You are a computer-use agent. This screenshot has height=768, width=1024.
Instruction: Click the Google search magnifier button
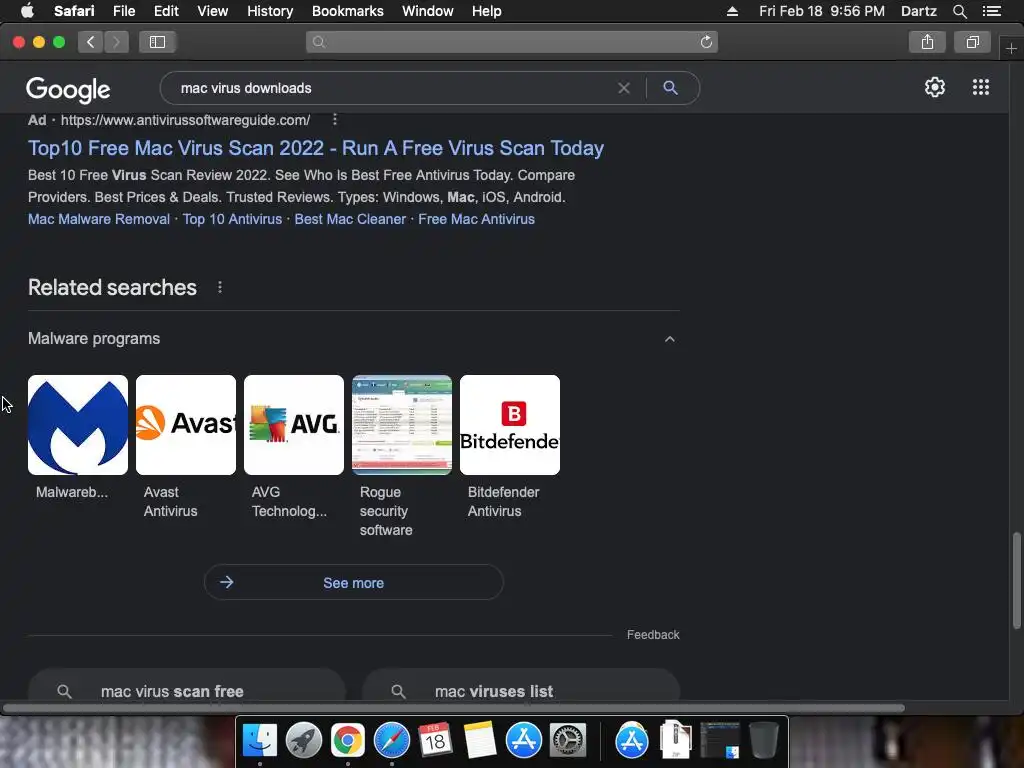[670, 88]
